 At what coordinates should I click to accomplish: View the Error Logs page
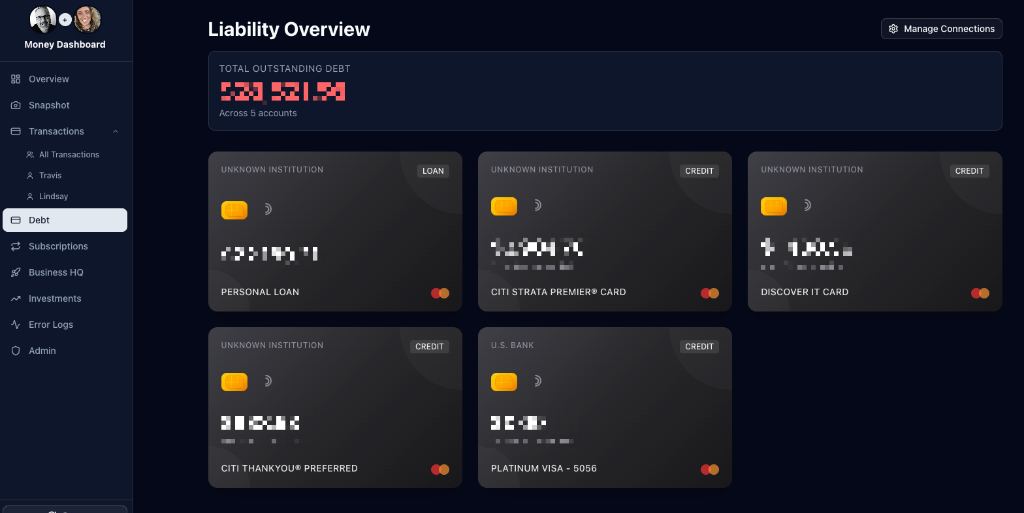[51, 324]
